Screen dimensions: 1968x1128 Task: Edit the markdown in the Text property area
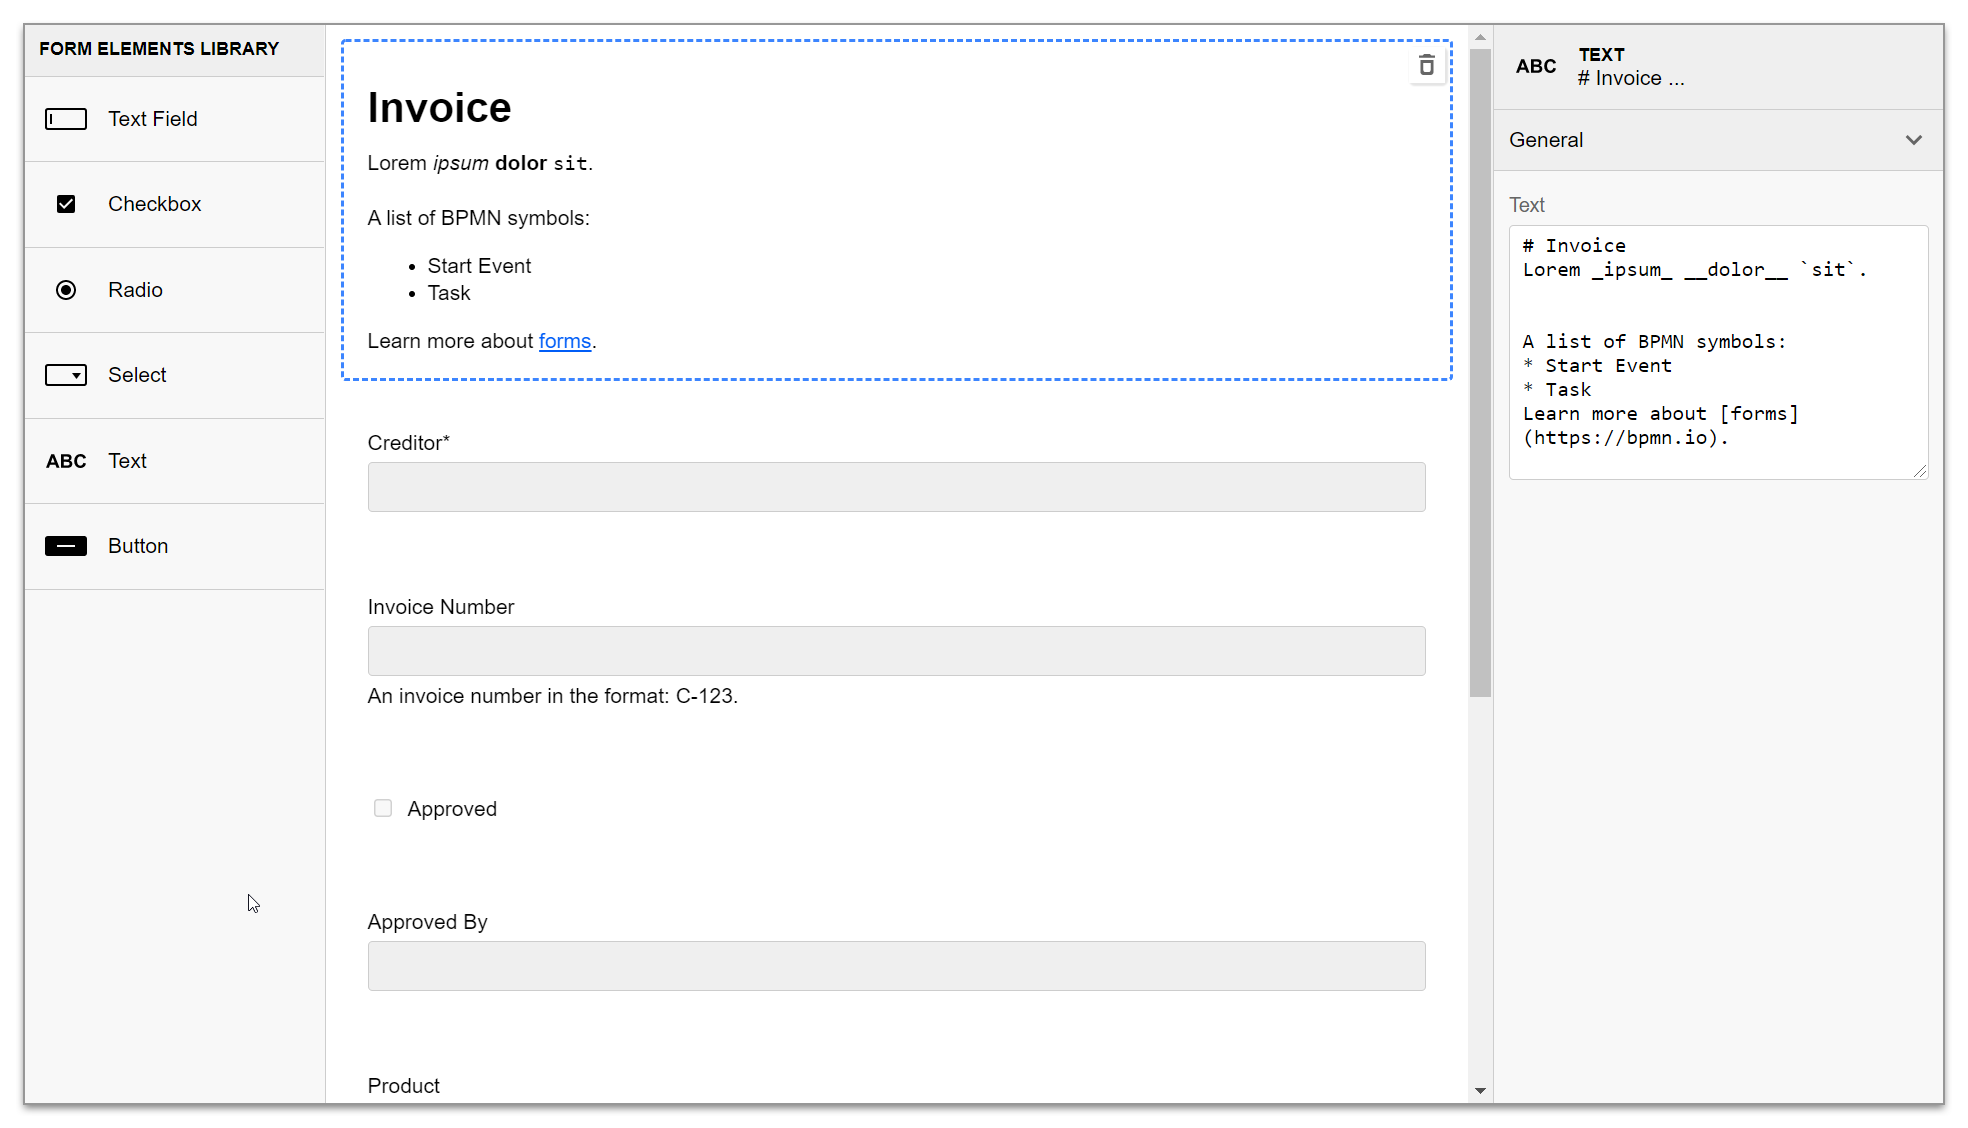(x=1716, y=350)
